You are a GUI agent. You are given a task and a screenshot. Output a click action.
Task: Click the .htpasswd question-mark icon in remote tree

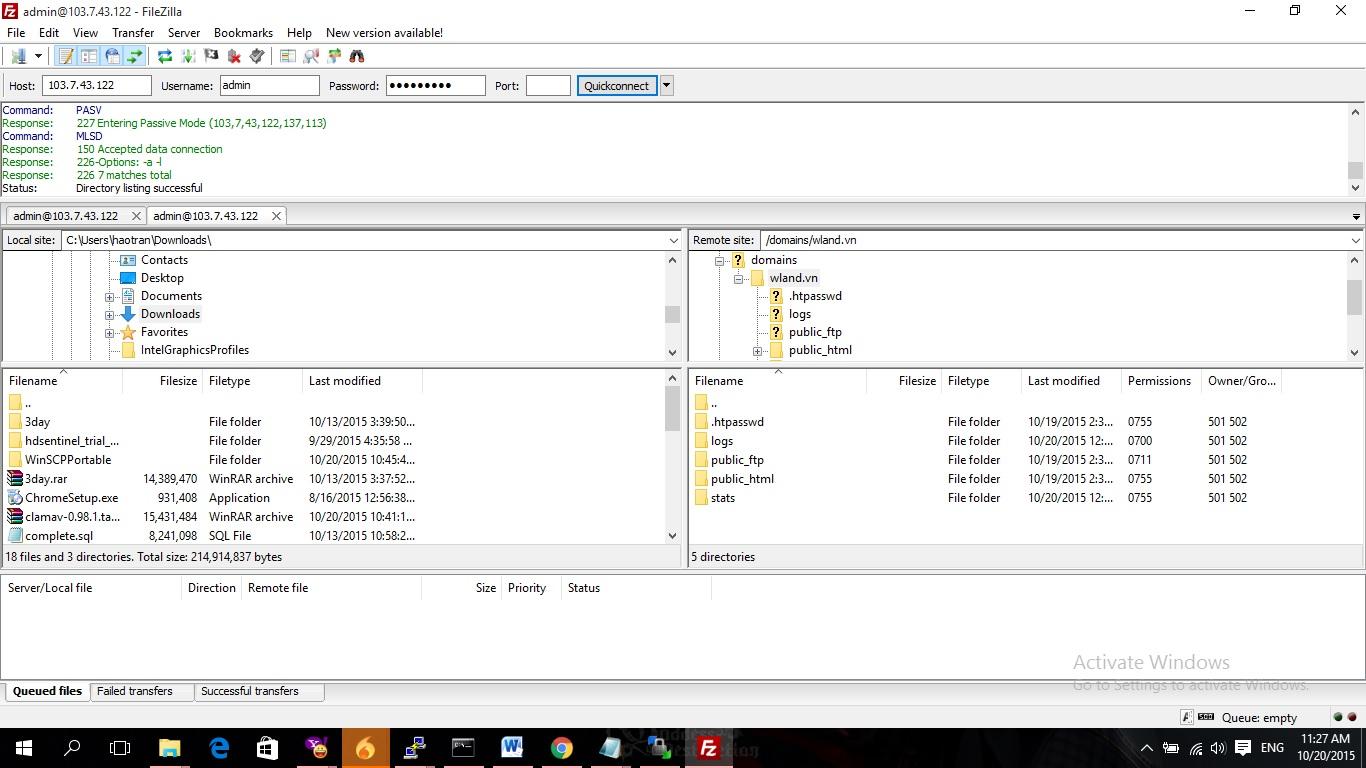775,296
